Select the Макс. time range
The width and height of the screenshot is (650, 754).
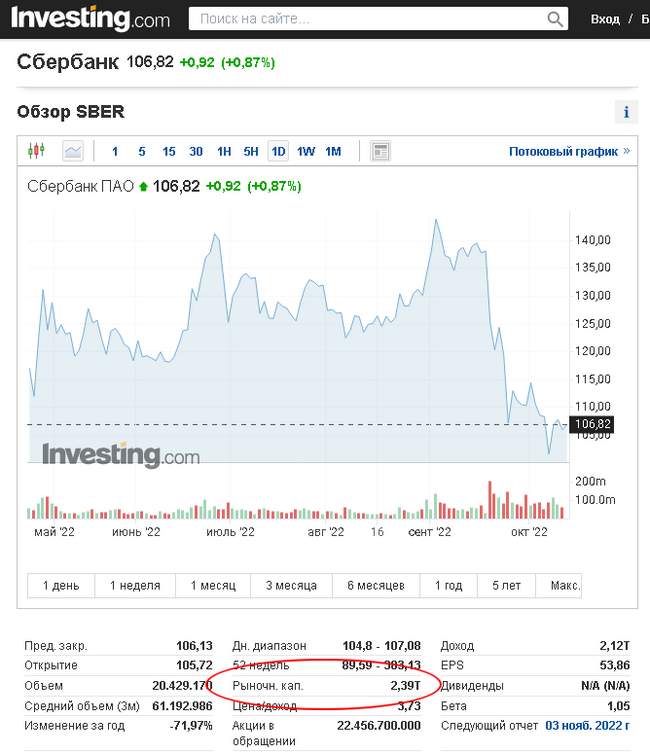click(x=565, y=585)
